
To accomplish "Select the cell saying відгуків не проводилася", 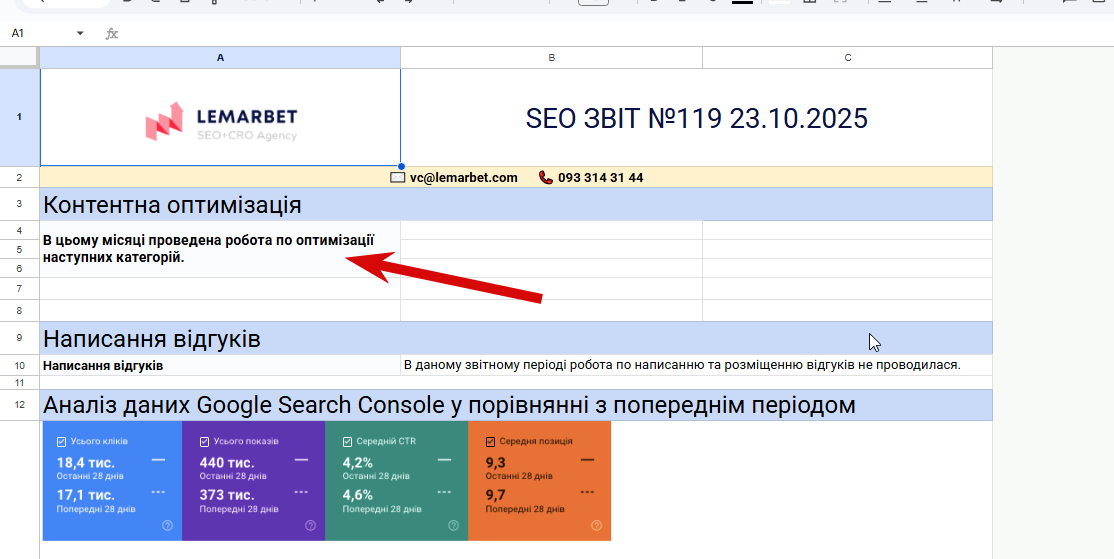I will pyautogui.click(x=696, y=365).
